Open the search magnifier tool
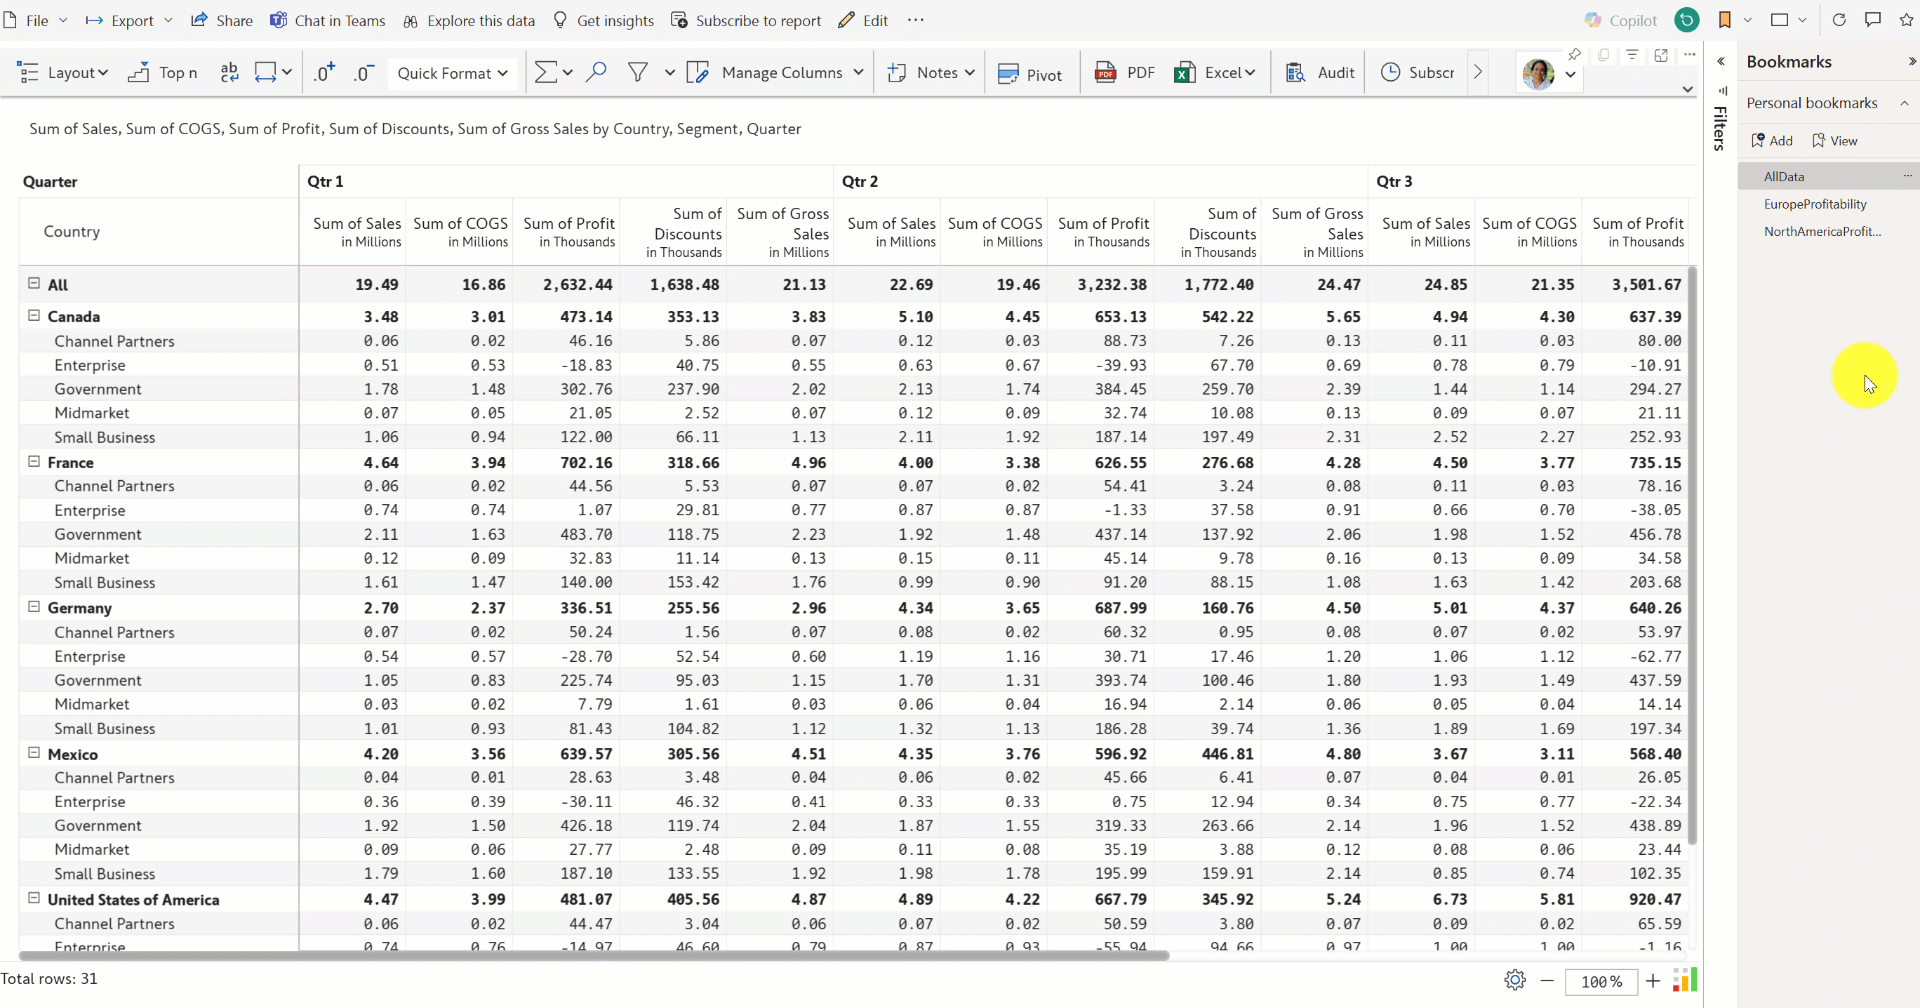The image size is (1920, 1008). tap(596, 72)
